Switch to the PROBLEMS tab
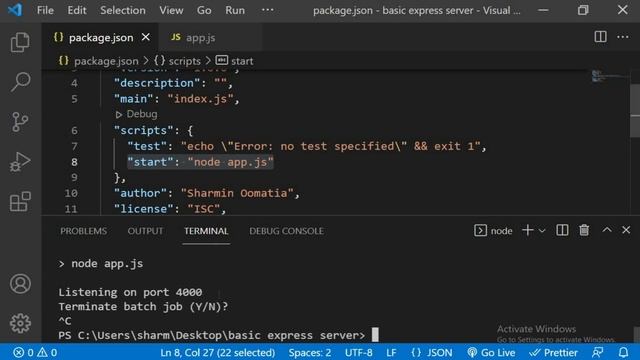 pyautogui.click(x=84, y=231)
